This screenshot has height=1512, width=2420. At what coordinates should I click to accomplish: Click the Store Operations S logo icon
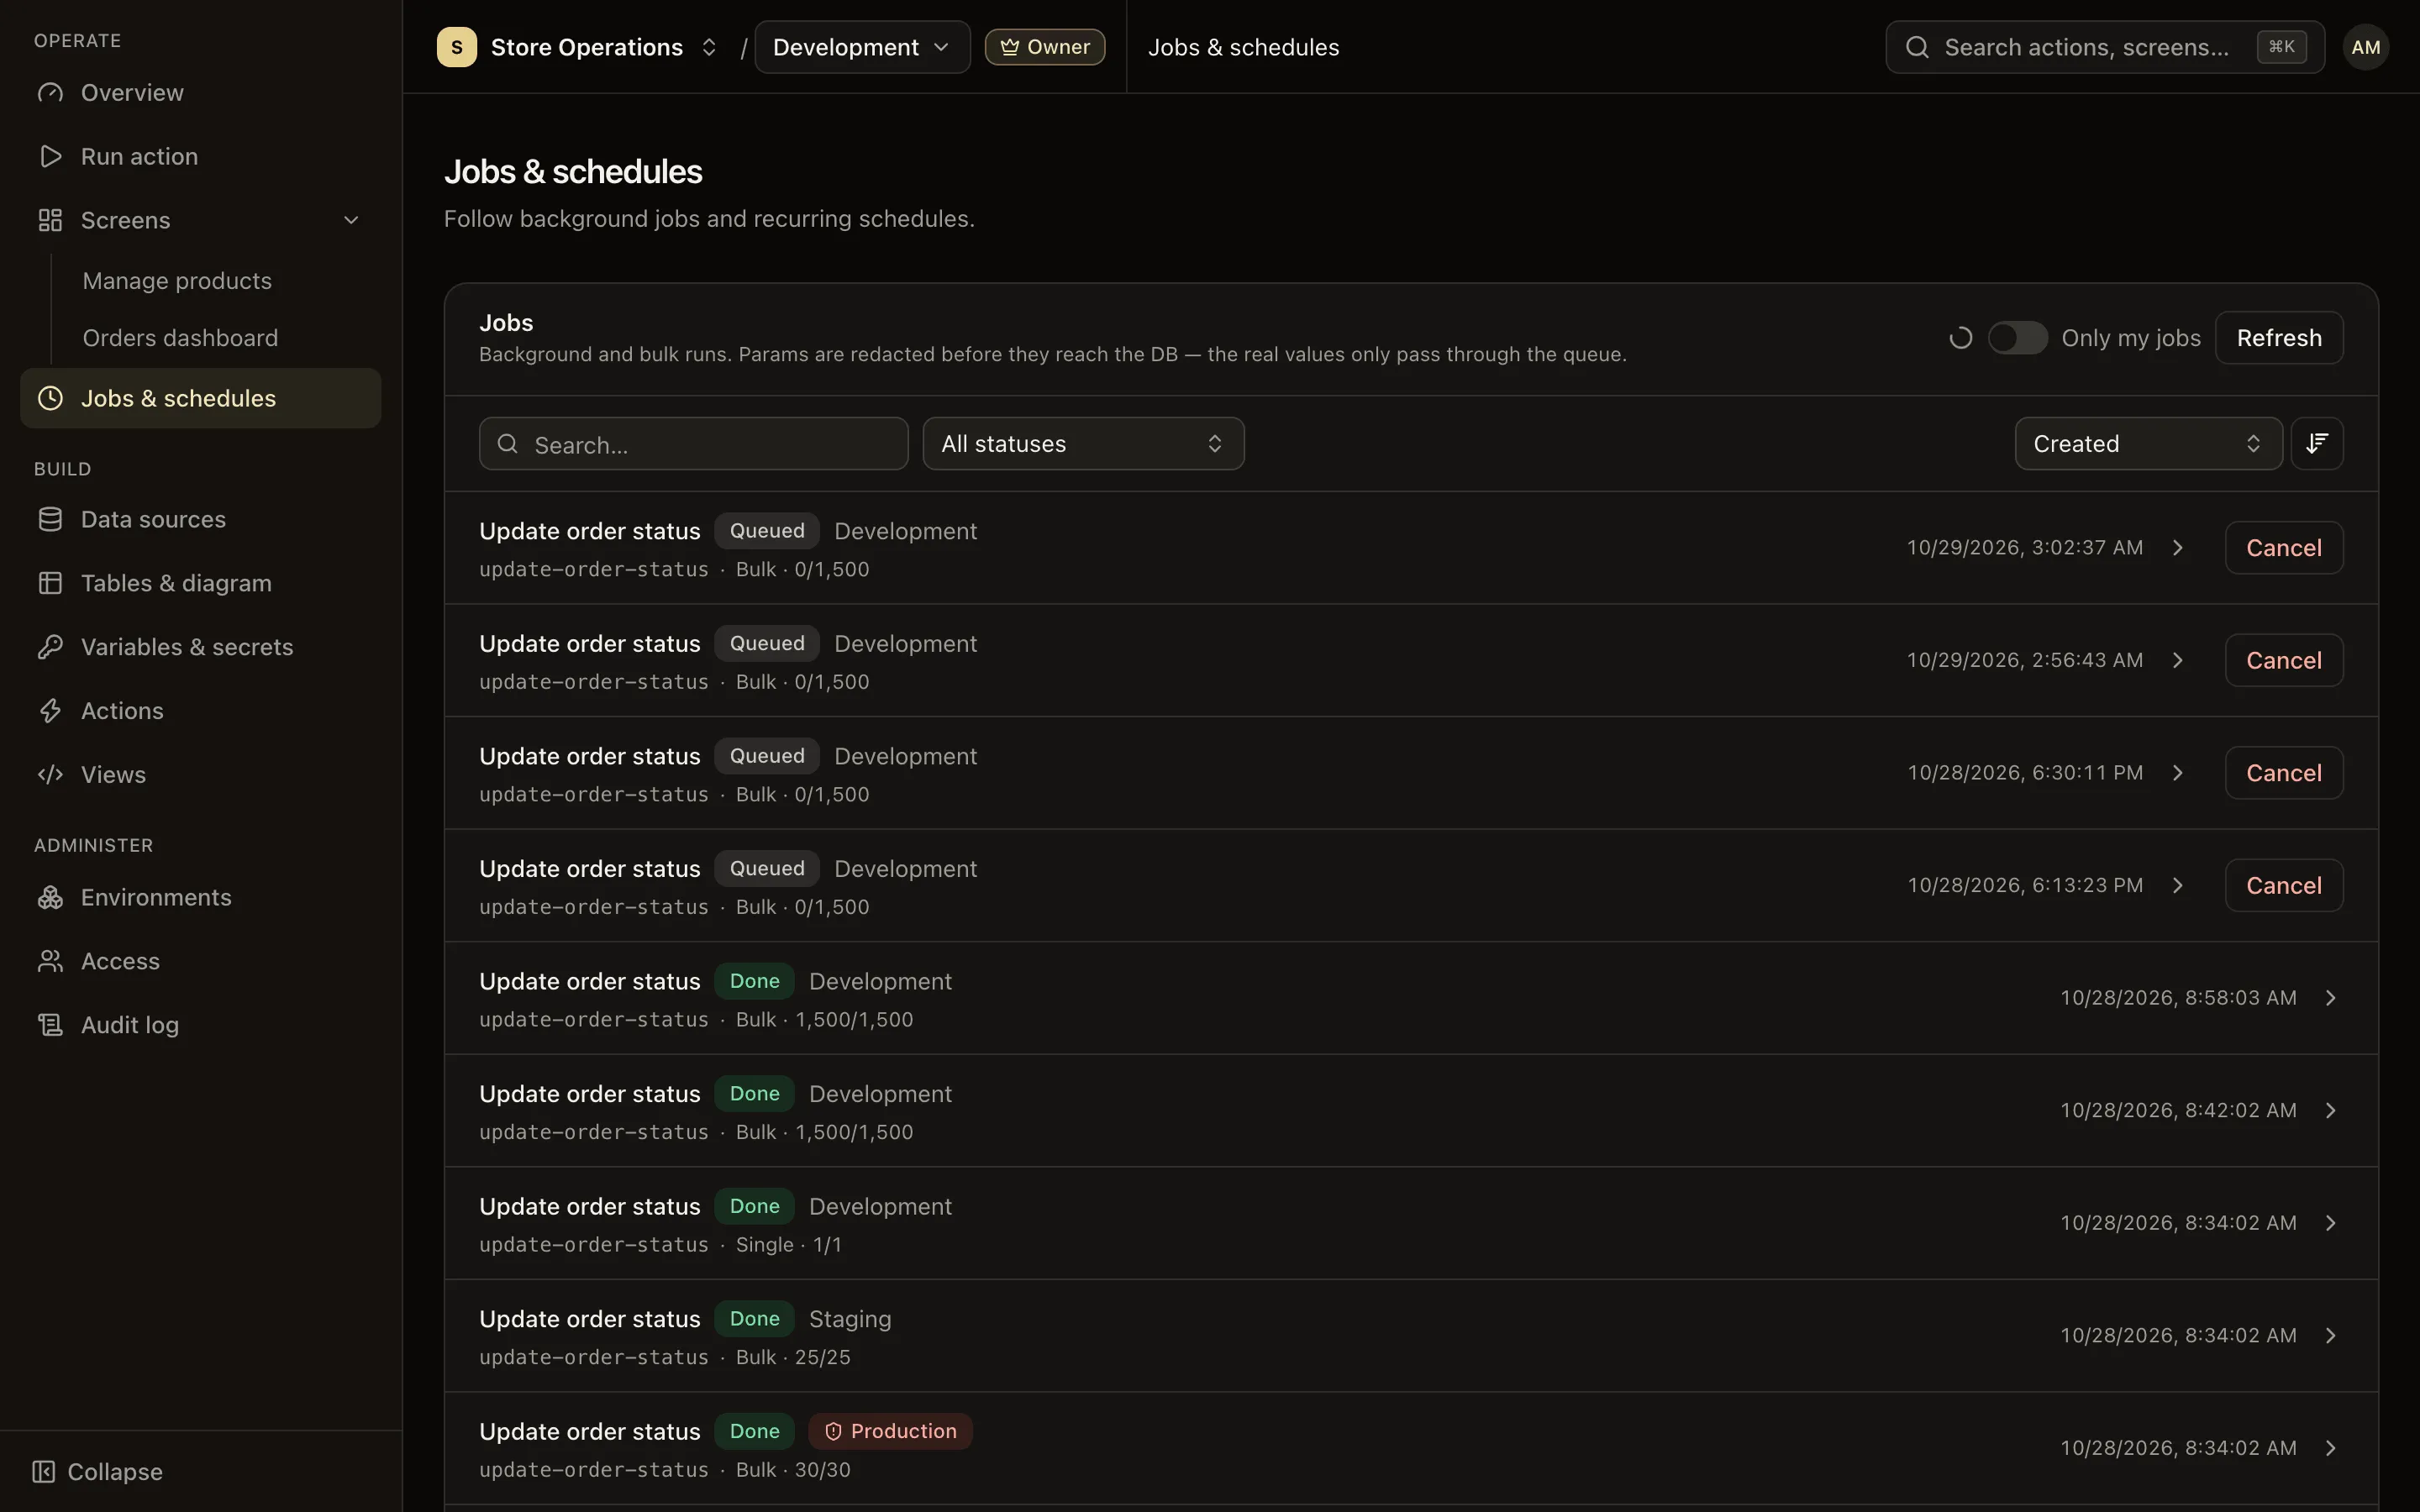click(x=457, y=47)
